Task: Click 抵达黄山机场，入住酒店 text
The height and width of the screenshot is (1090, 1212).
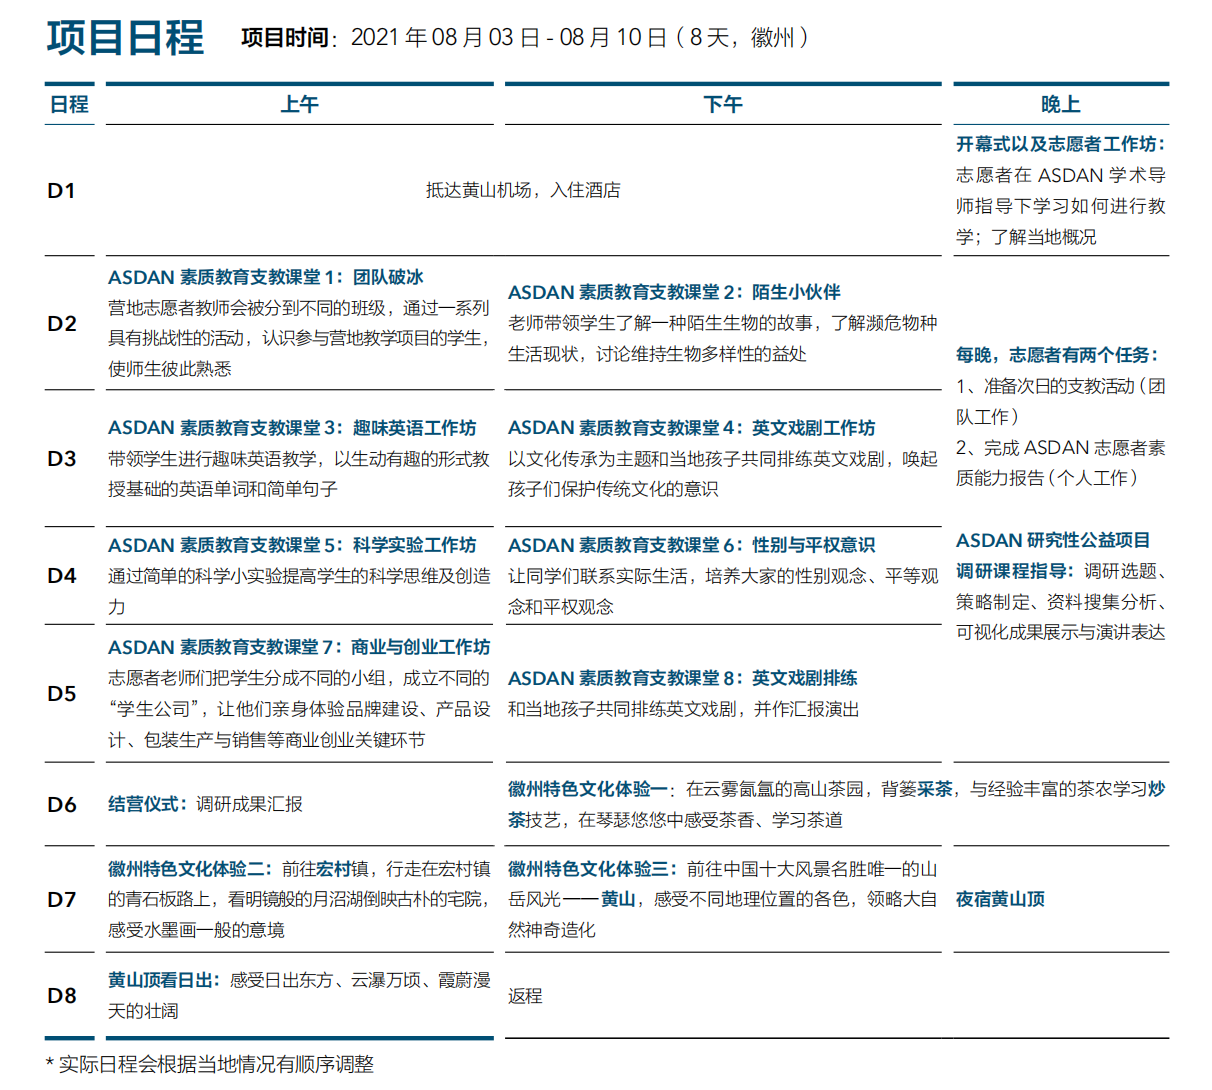Action: (x=523, y=190)
